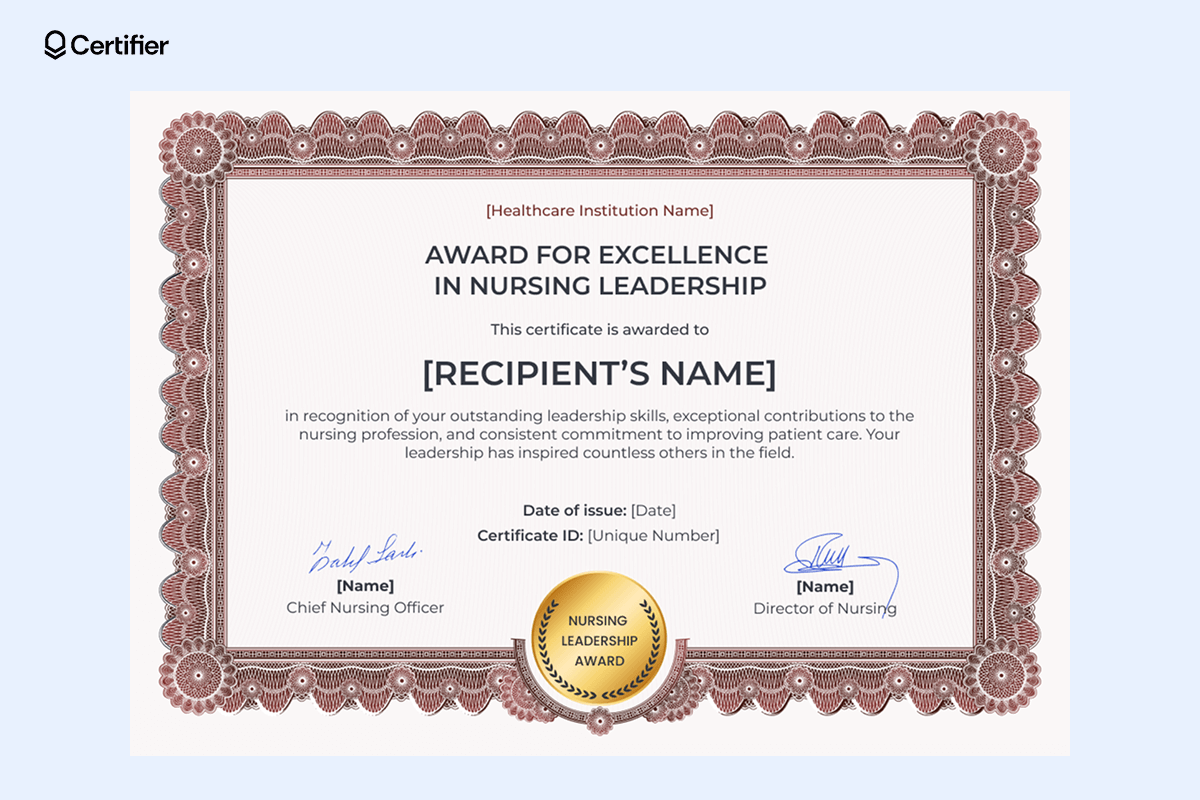Image resolution: width=1200 pixels, height=800 pixels.
Task: Click the recognition paragraph beneath recipient name
Action: tap(600, 433)
